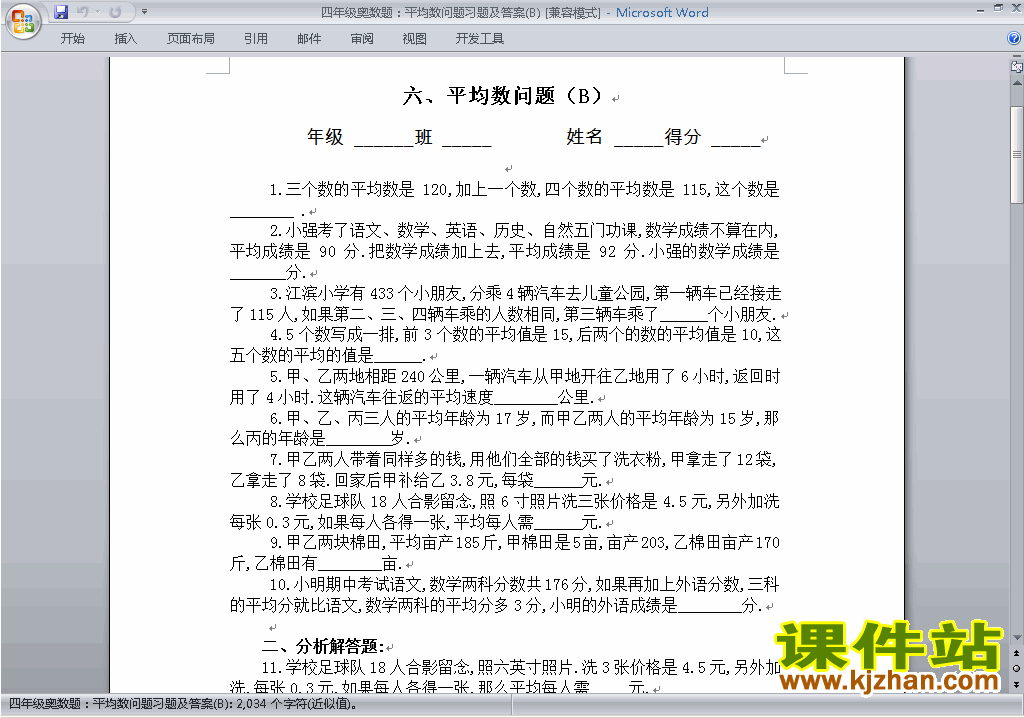The width and height of the screenshot is (1024, 718).
Task: Click question 10 text 小明期中考试语文
Action: click(505, 595)
